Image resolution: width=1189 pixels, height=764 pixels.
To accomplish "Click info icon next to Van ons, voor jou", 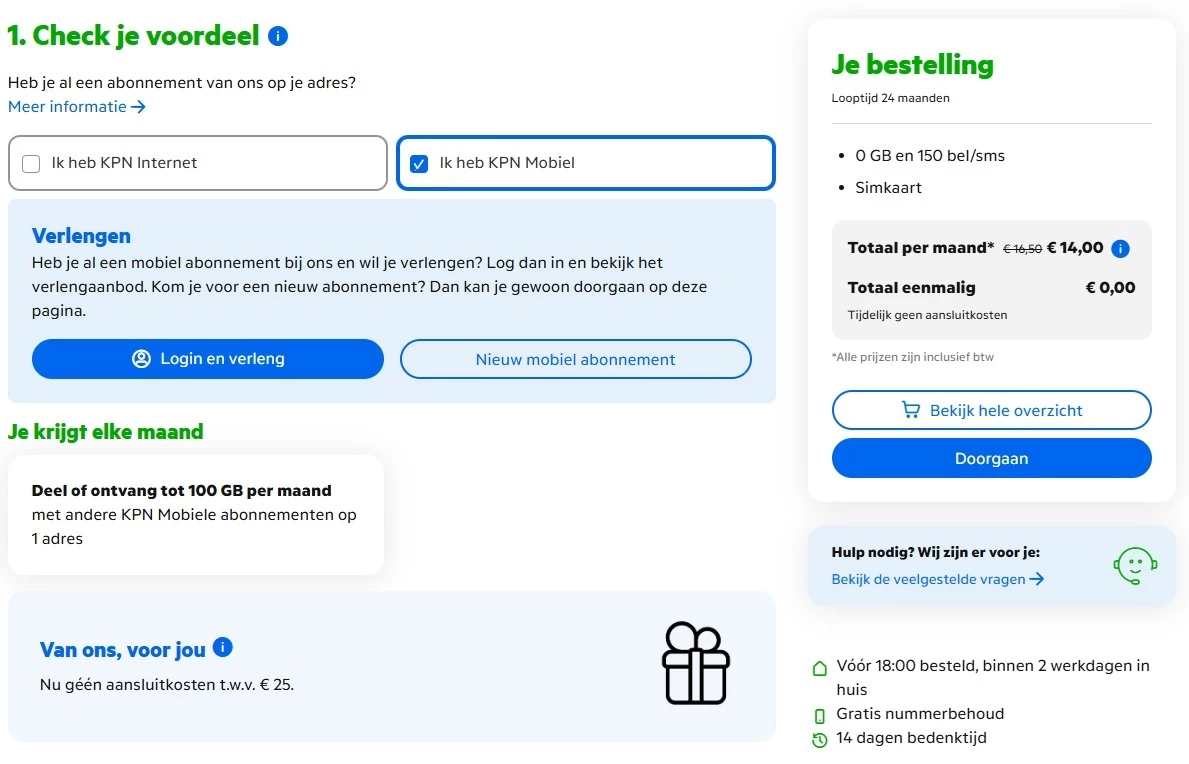I will pyautogui.click(x=223, y=648).
